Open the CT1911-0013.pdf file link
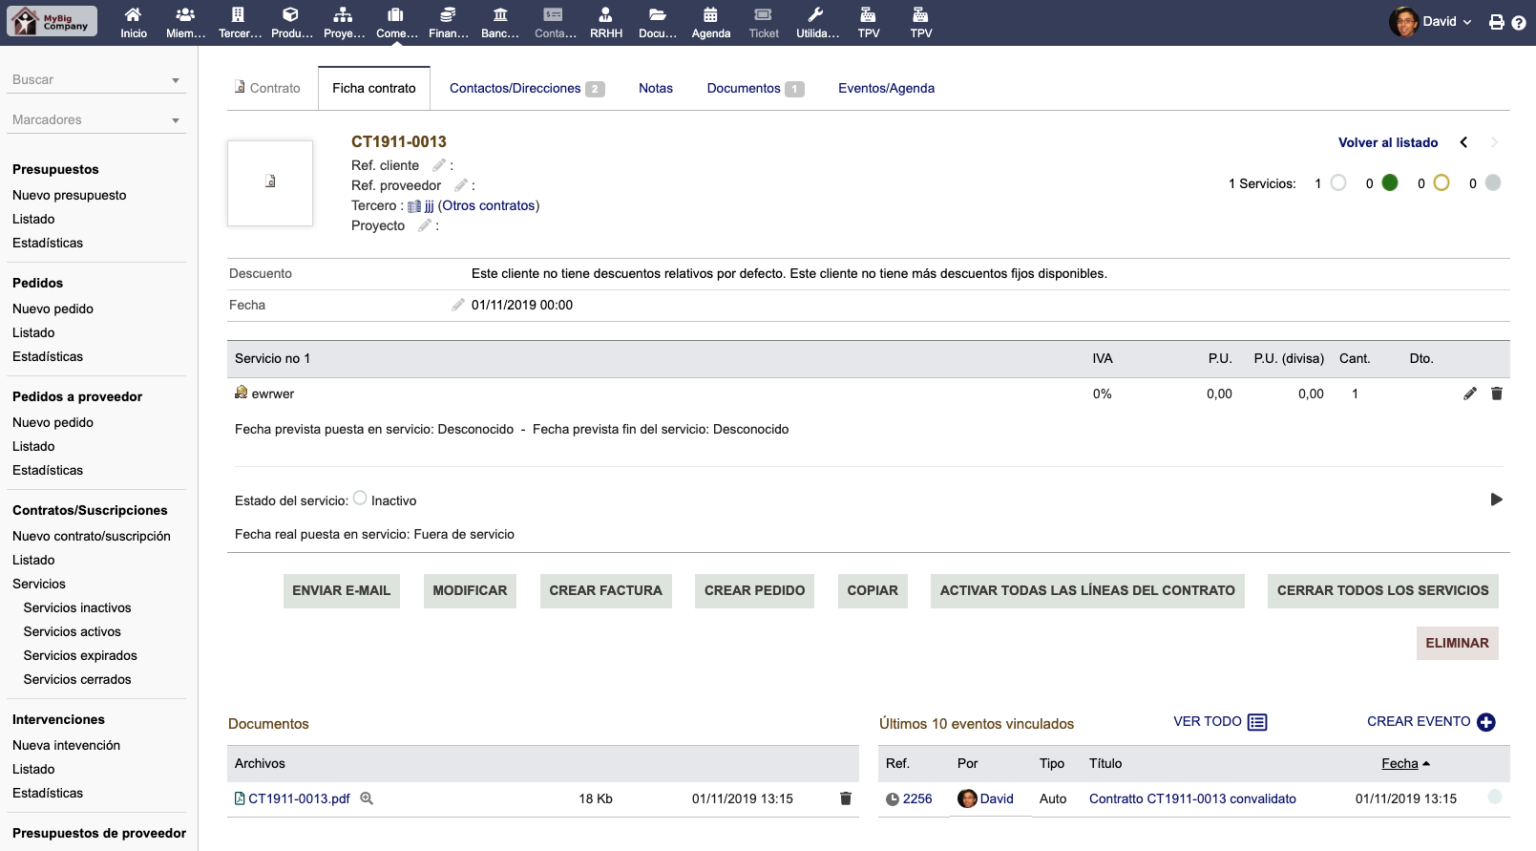This screenshot has width=1536, height=851. 299,799
